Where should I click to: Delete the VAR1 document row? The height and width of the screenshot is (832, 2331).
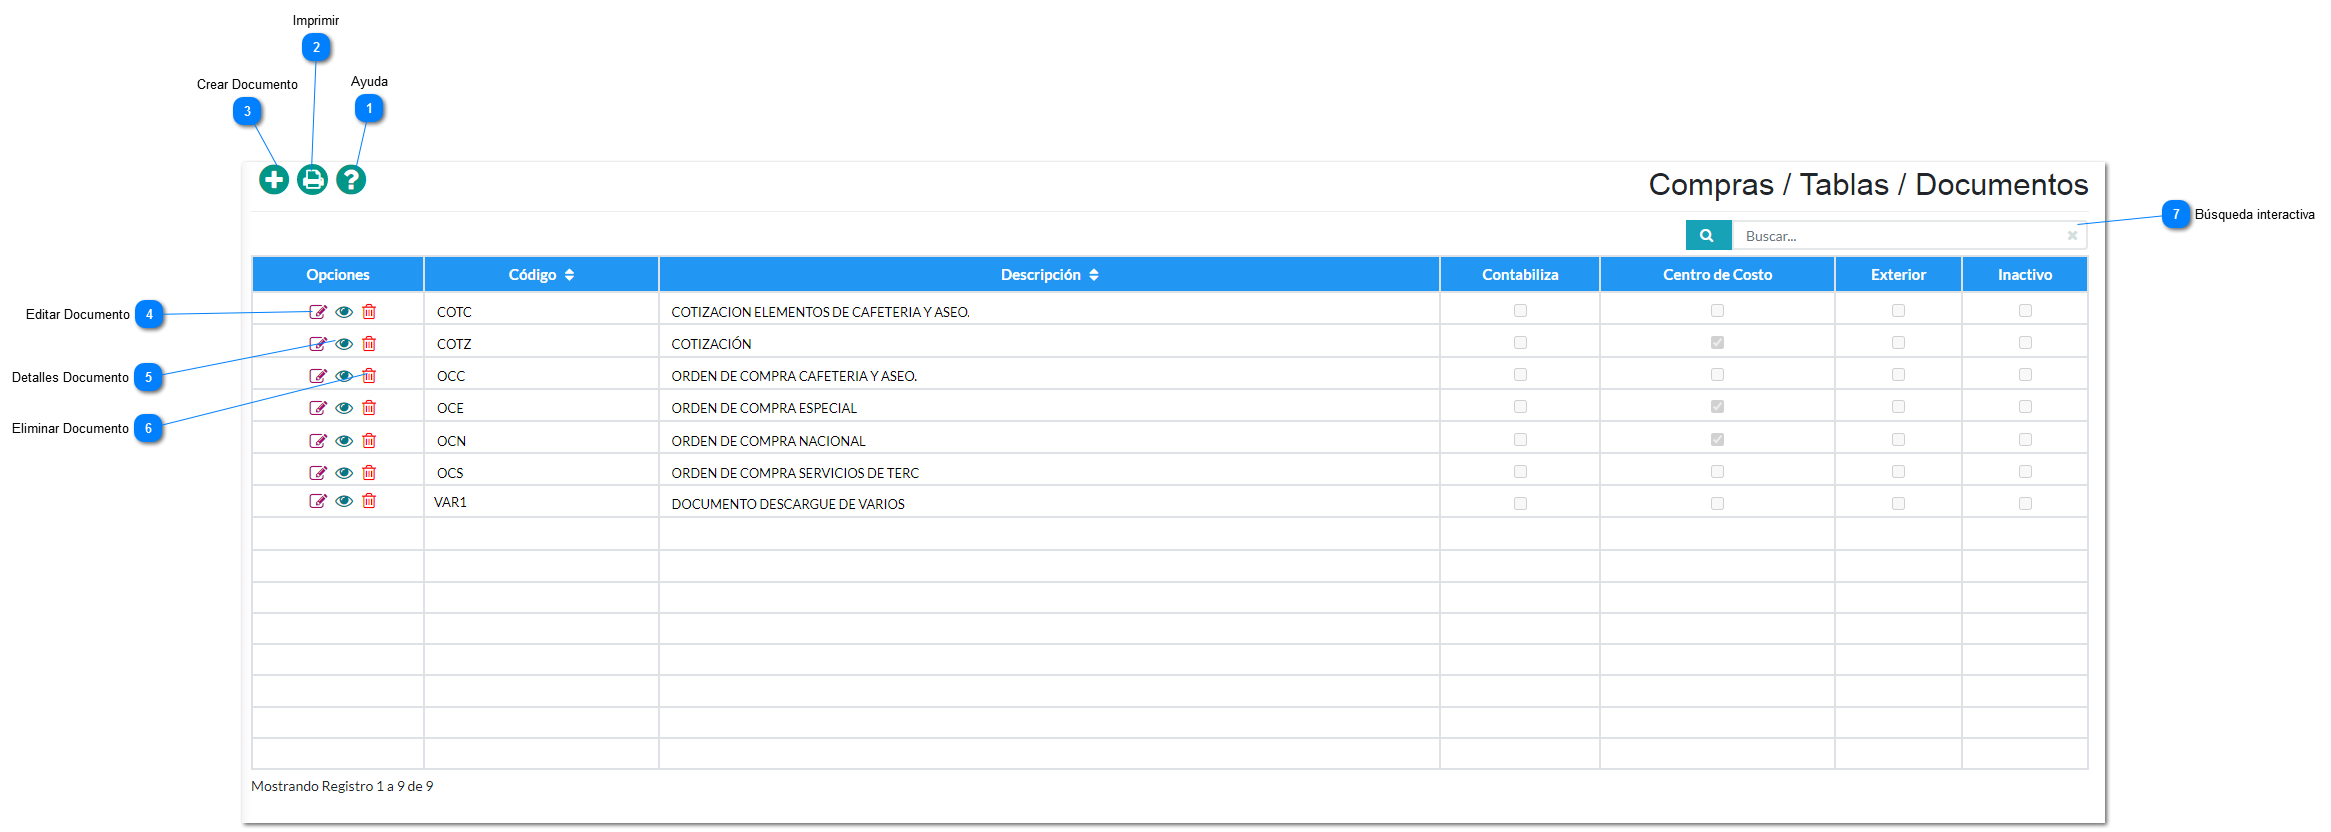(x=369, y=501)
